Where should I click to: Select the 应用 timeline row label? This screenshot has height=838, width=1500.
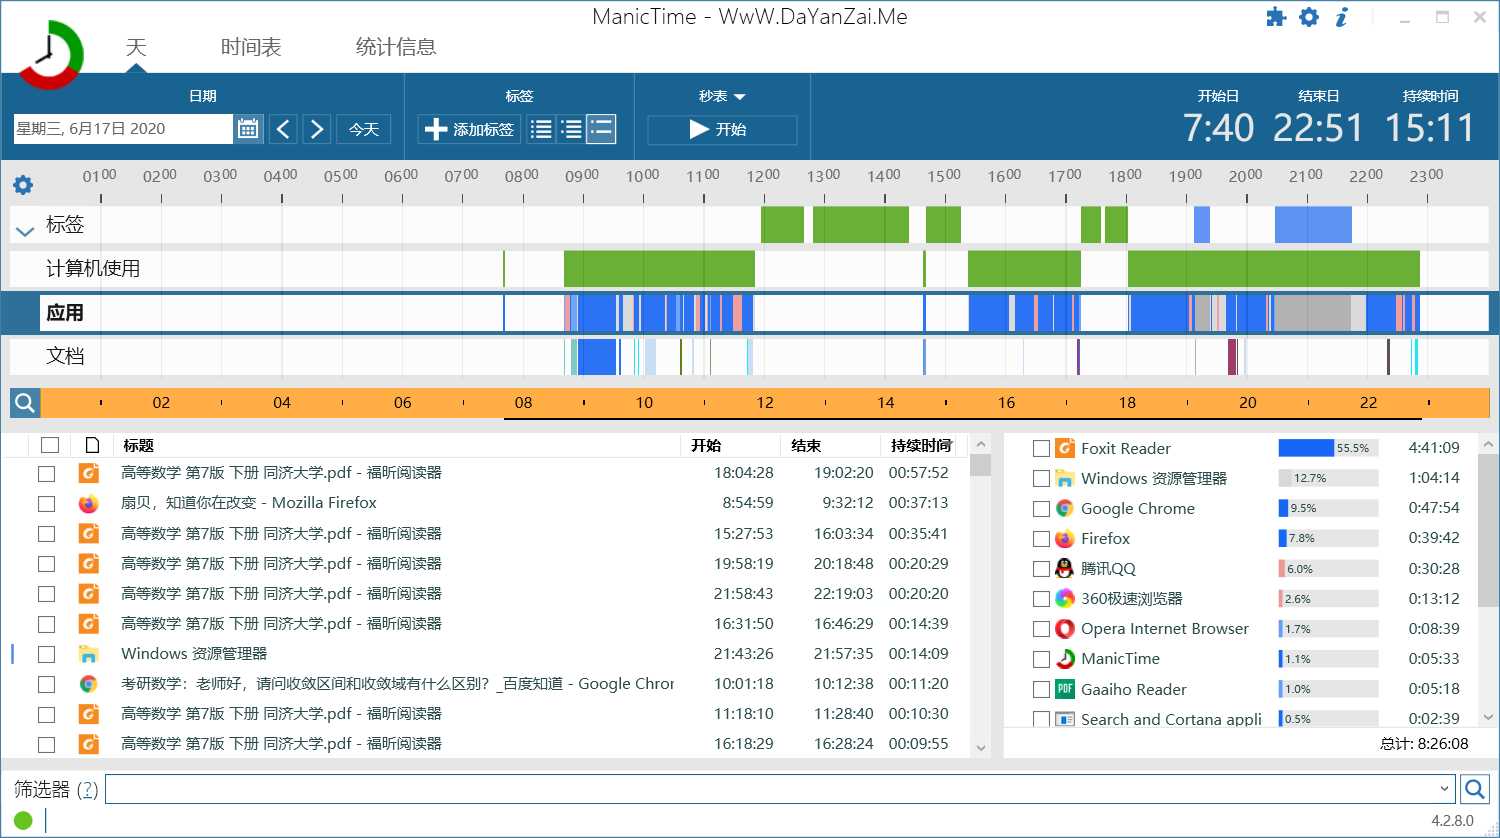point(65,312)
